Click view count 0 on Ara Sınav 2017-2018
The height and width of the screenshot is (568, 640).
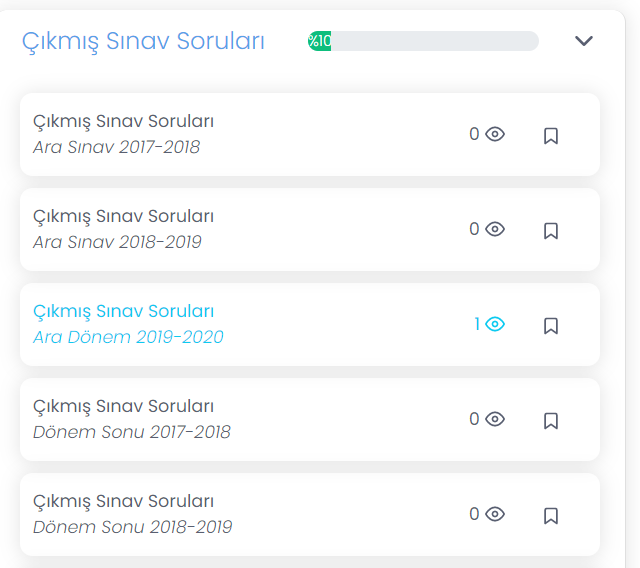[474, 134]
